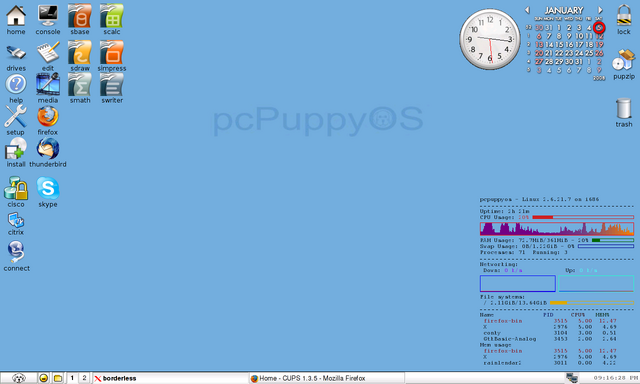Click the yellow folder taskbar icon

58,378
